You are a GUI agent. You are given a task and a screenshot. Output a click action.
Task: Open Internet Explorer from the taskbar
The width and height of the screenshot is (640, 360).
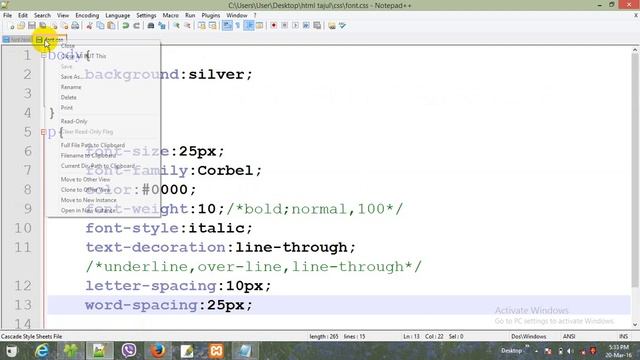click(42, 351)
